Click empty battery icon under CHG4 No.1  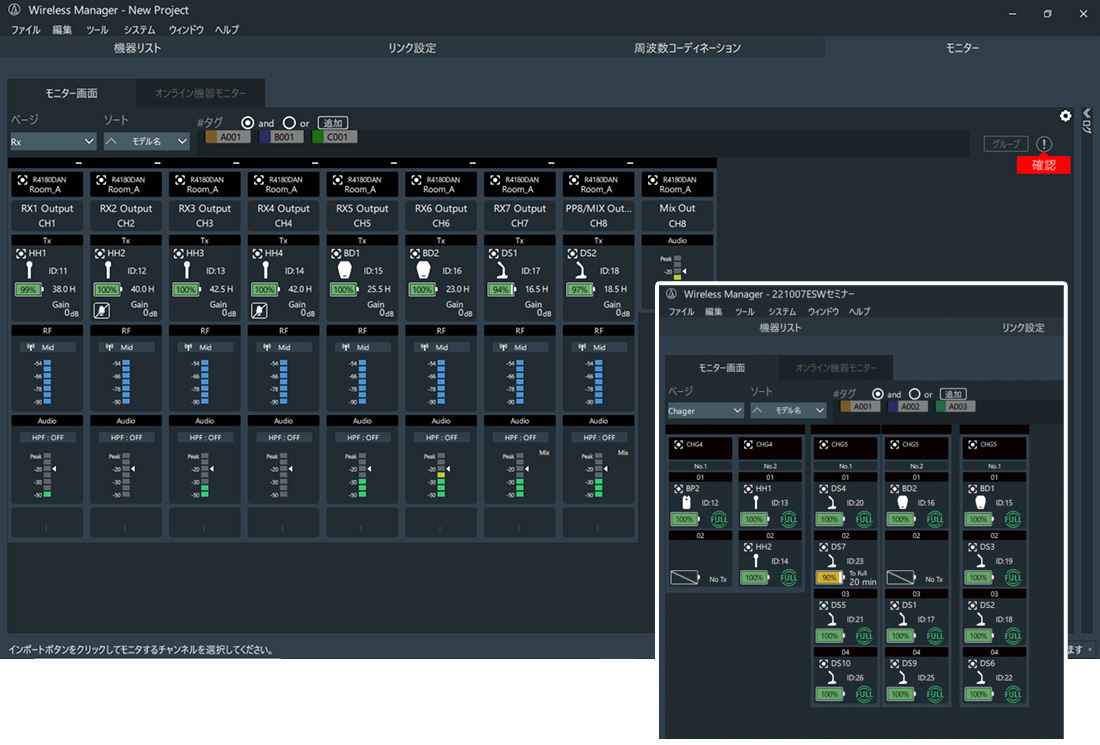(x=685, y=577)
